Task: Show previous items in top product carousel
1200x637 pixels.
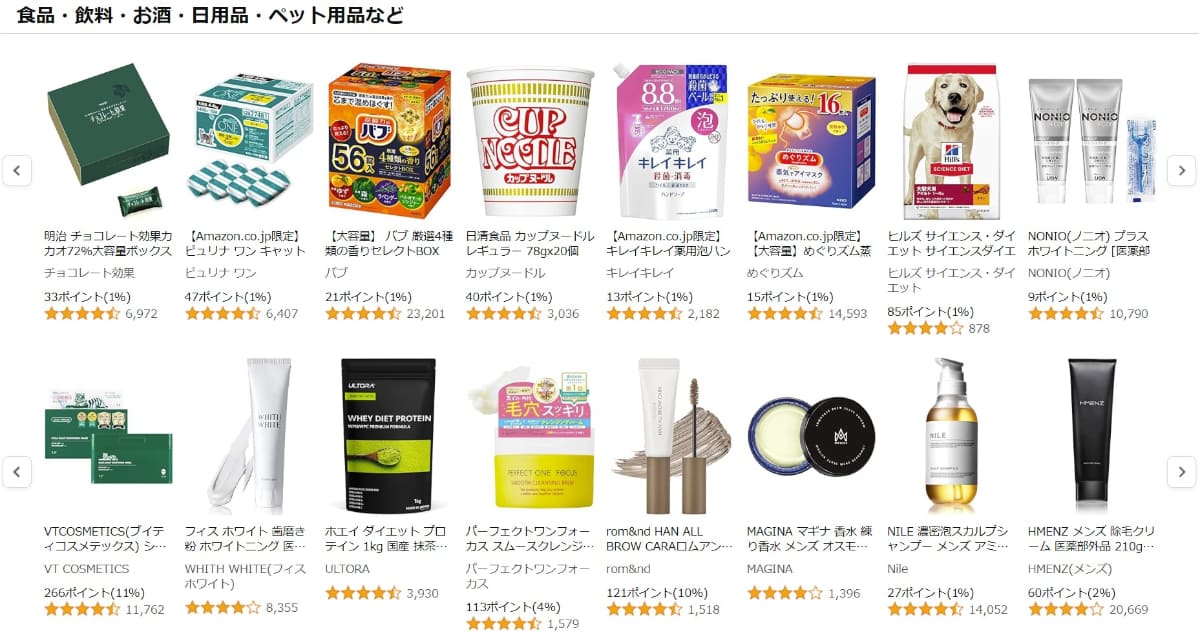Action: [x=17, y=170]
